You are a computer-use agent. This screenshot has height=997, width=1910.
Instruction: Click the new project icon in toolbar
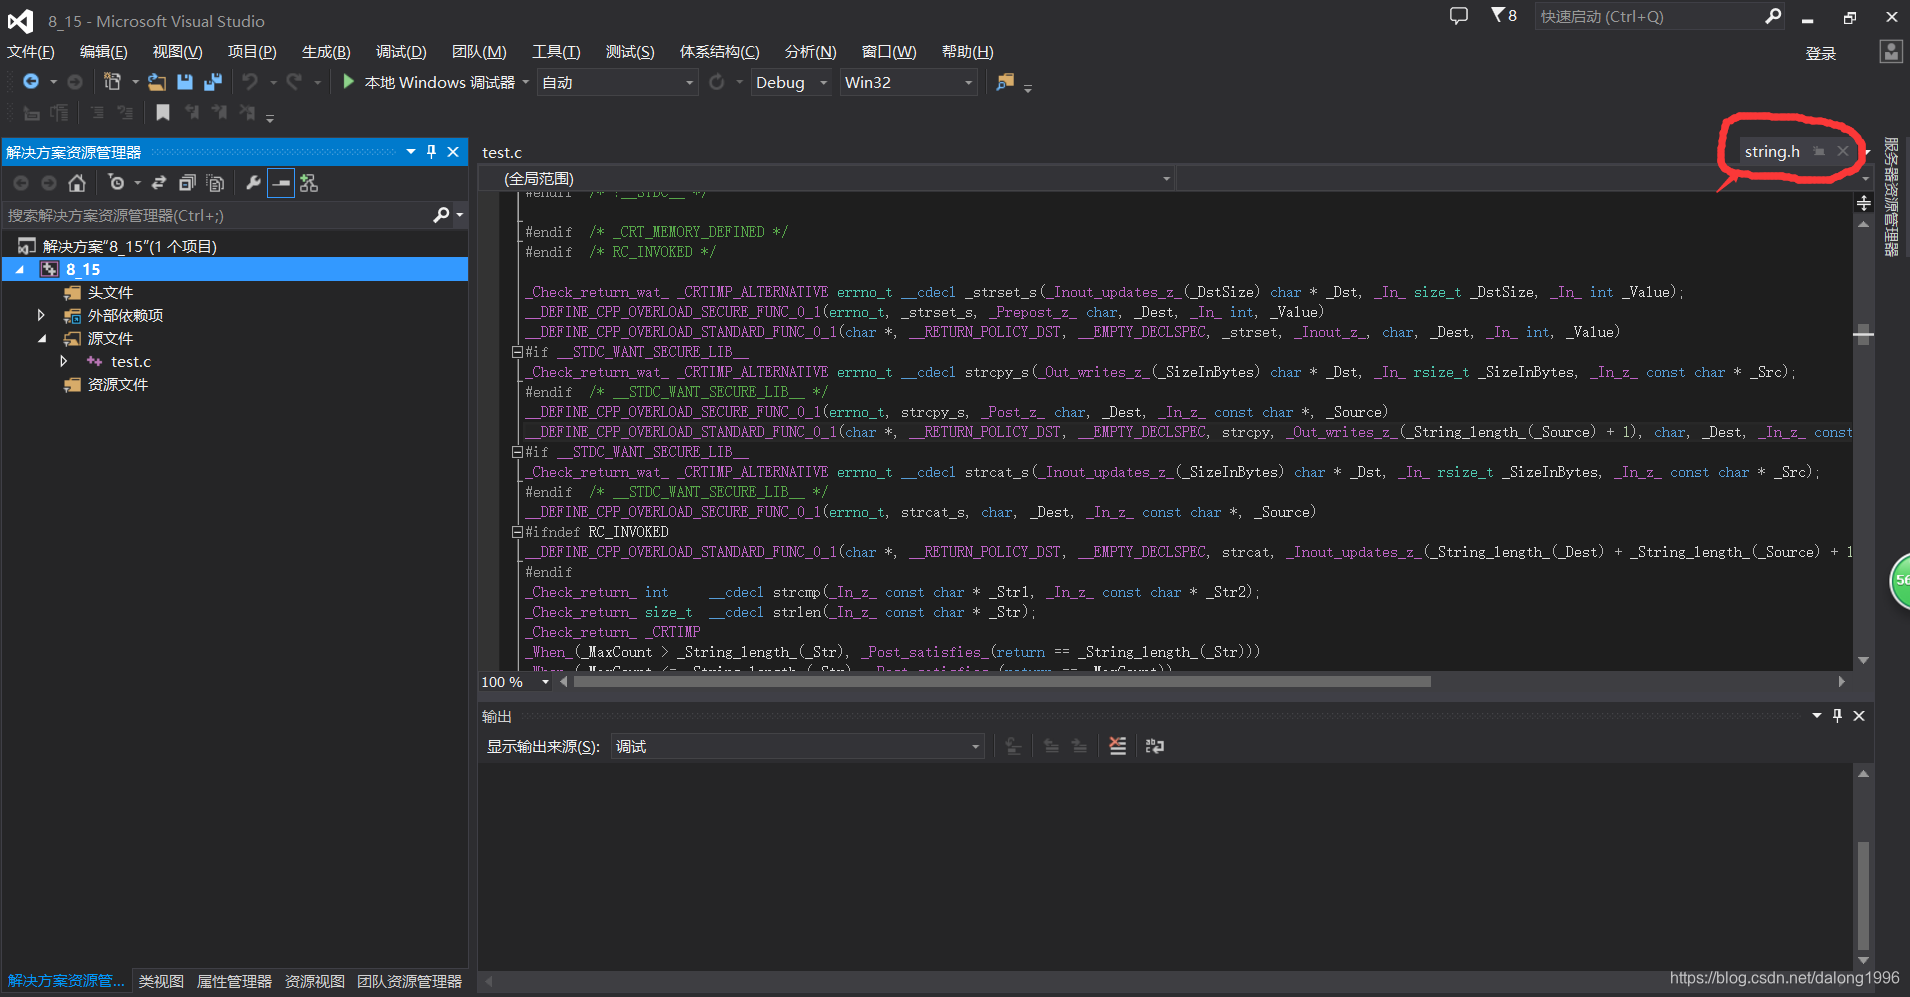112,82
